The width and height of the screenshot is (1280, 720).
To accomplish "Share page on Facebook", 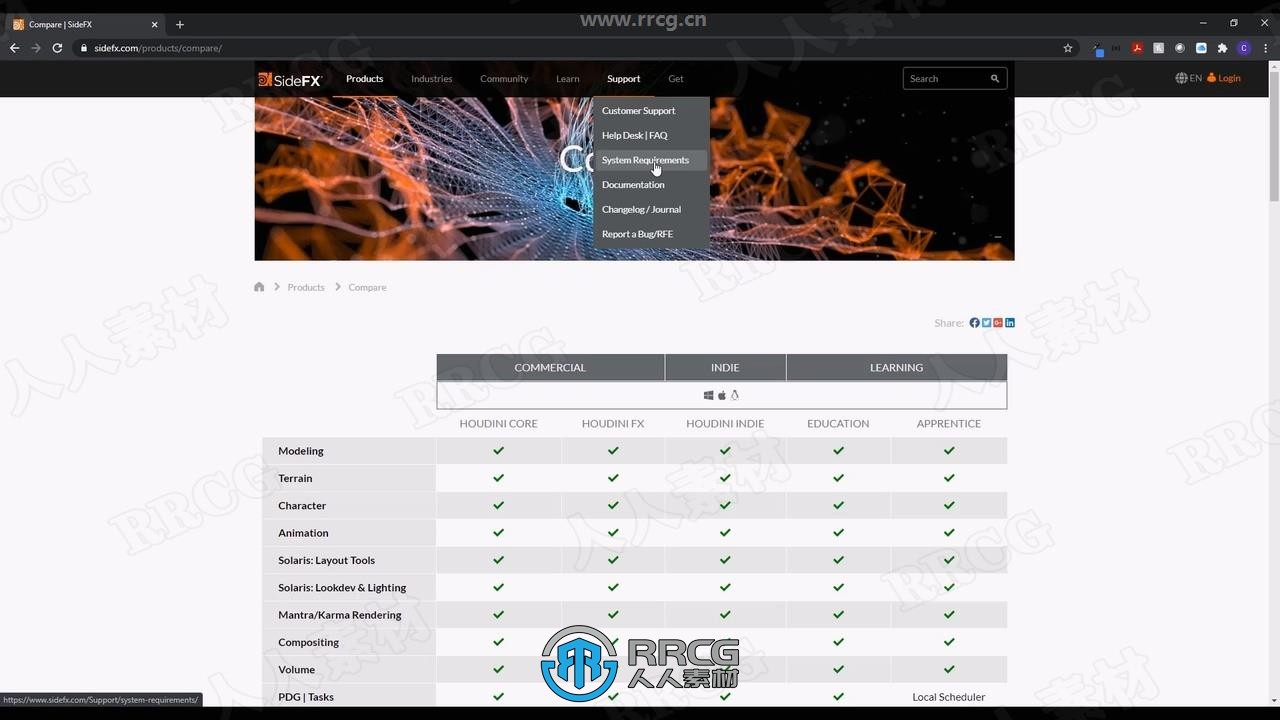I will [974, 323].
